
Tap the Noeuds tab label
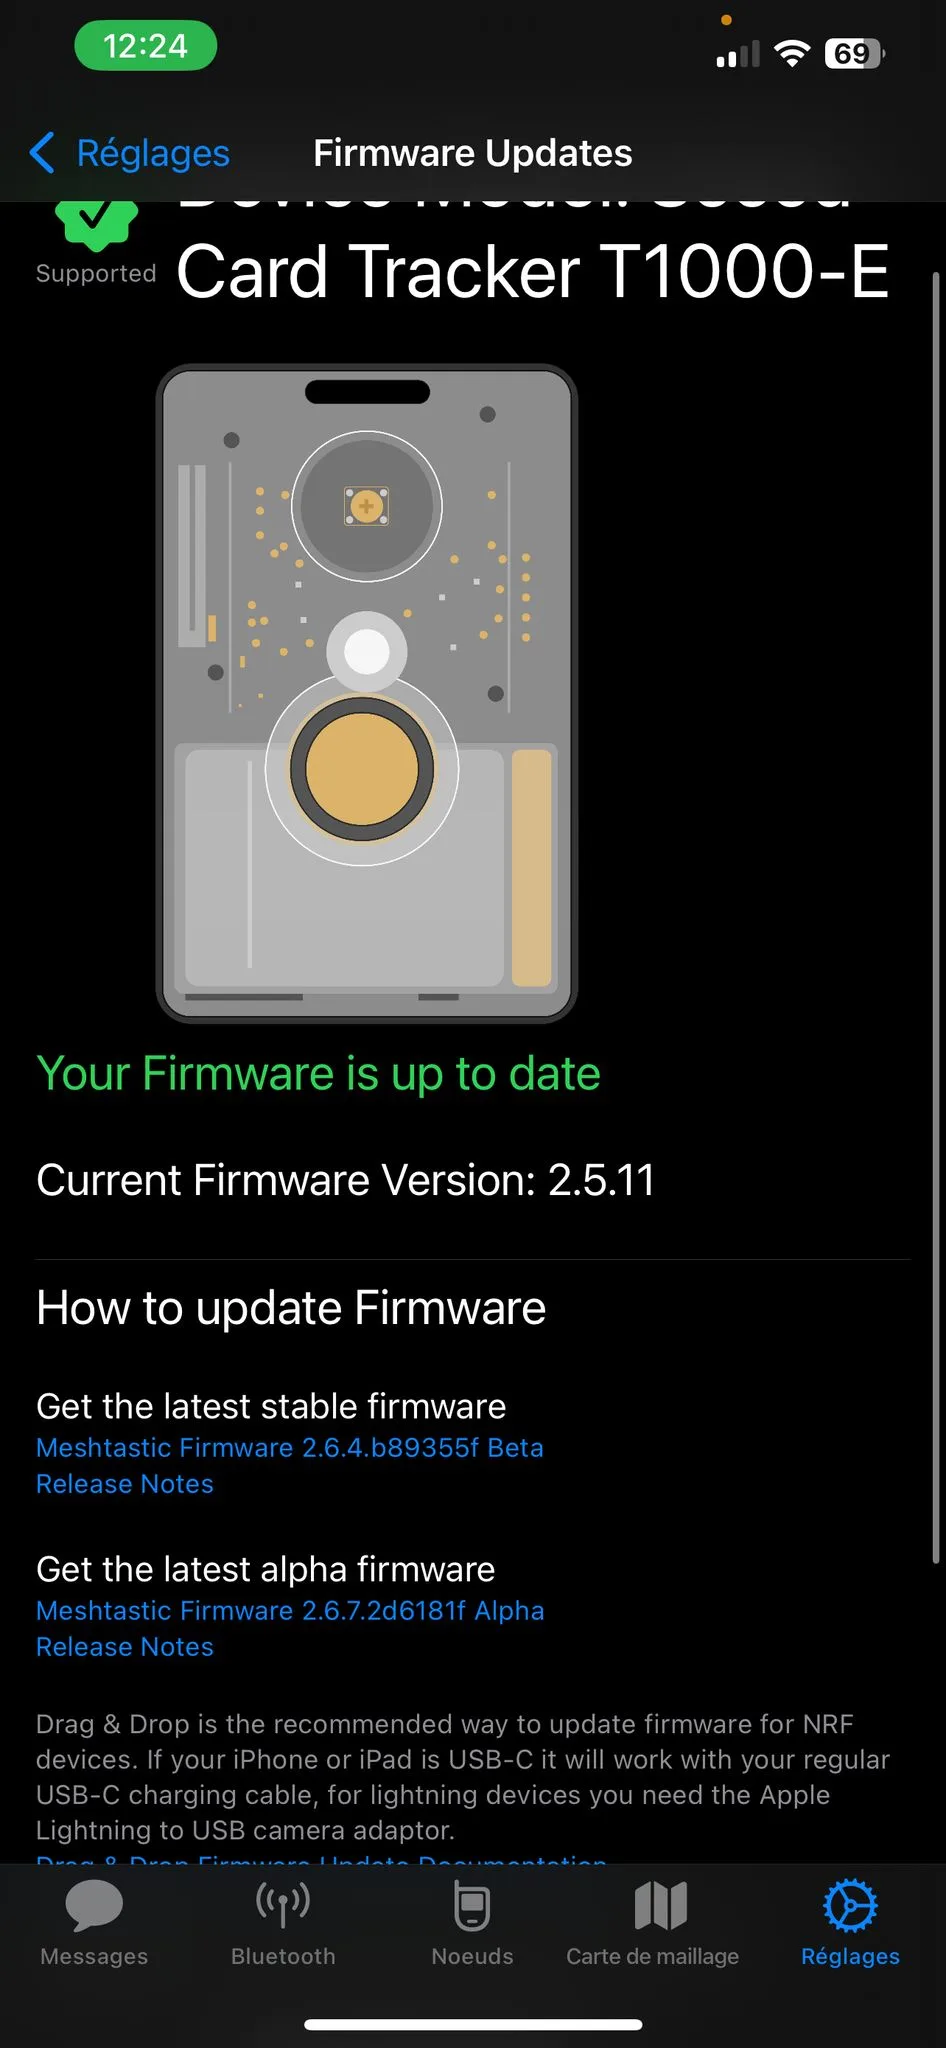[472, 1956]
